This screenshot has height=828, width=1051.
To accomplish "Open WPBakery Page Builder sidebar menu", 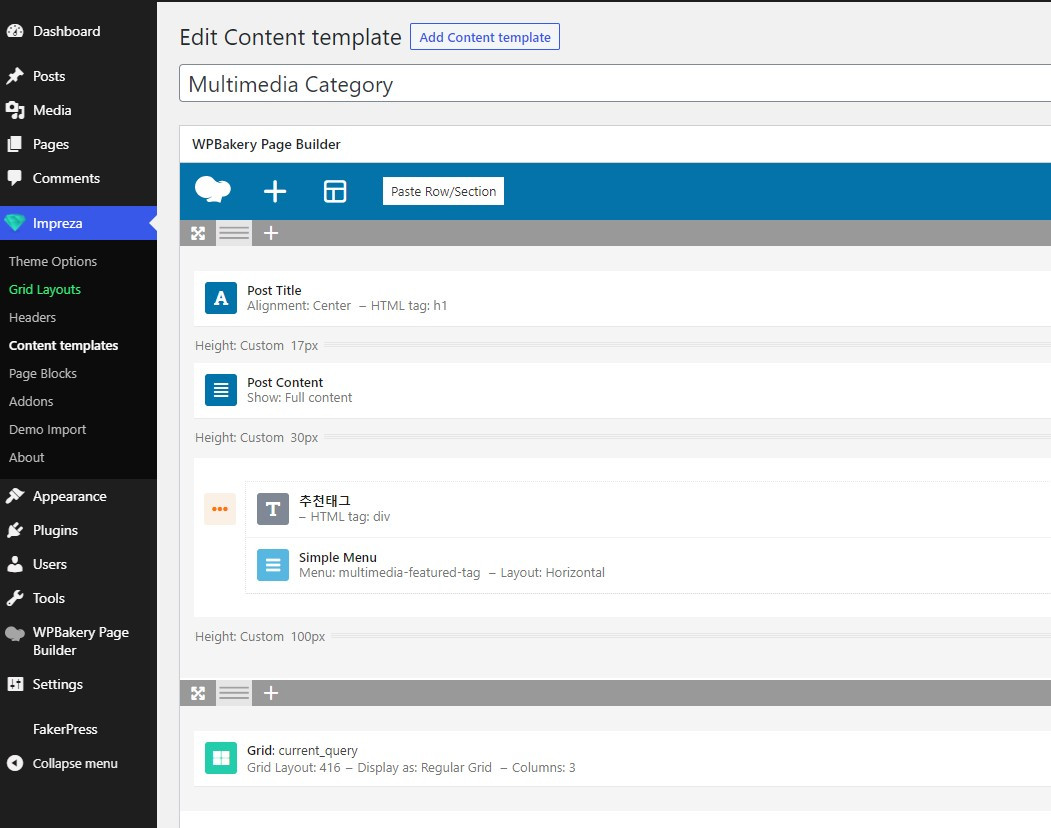I will click(x=80, y=642).
